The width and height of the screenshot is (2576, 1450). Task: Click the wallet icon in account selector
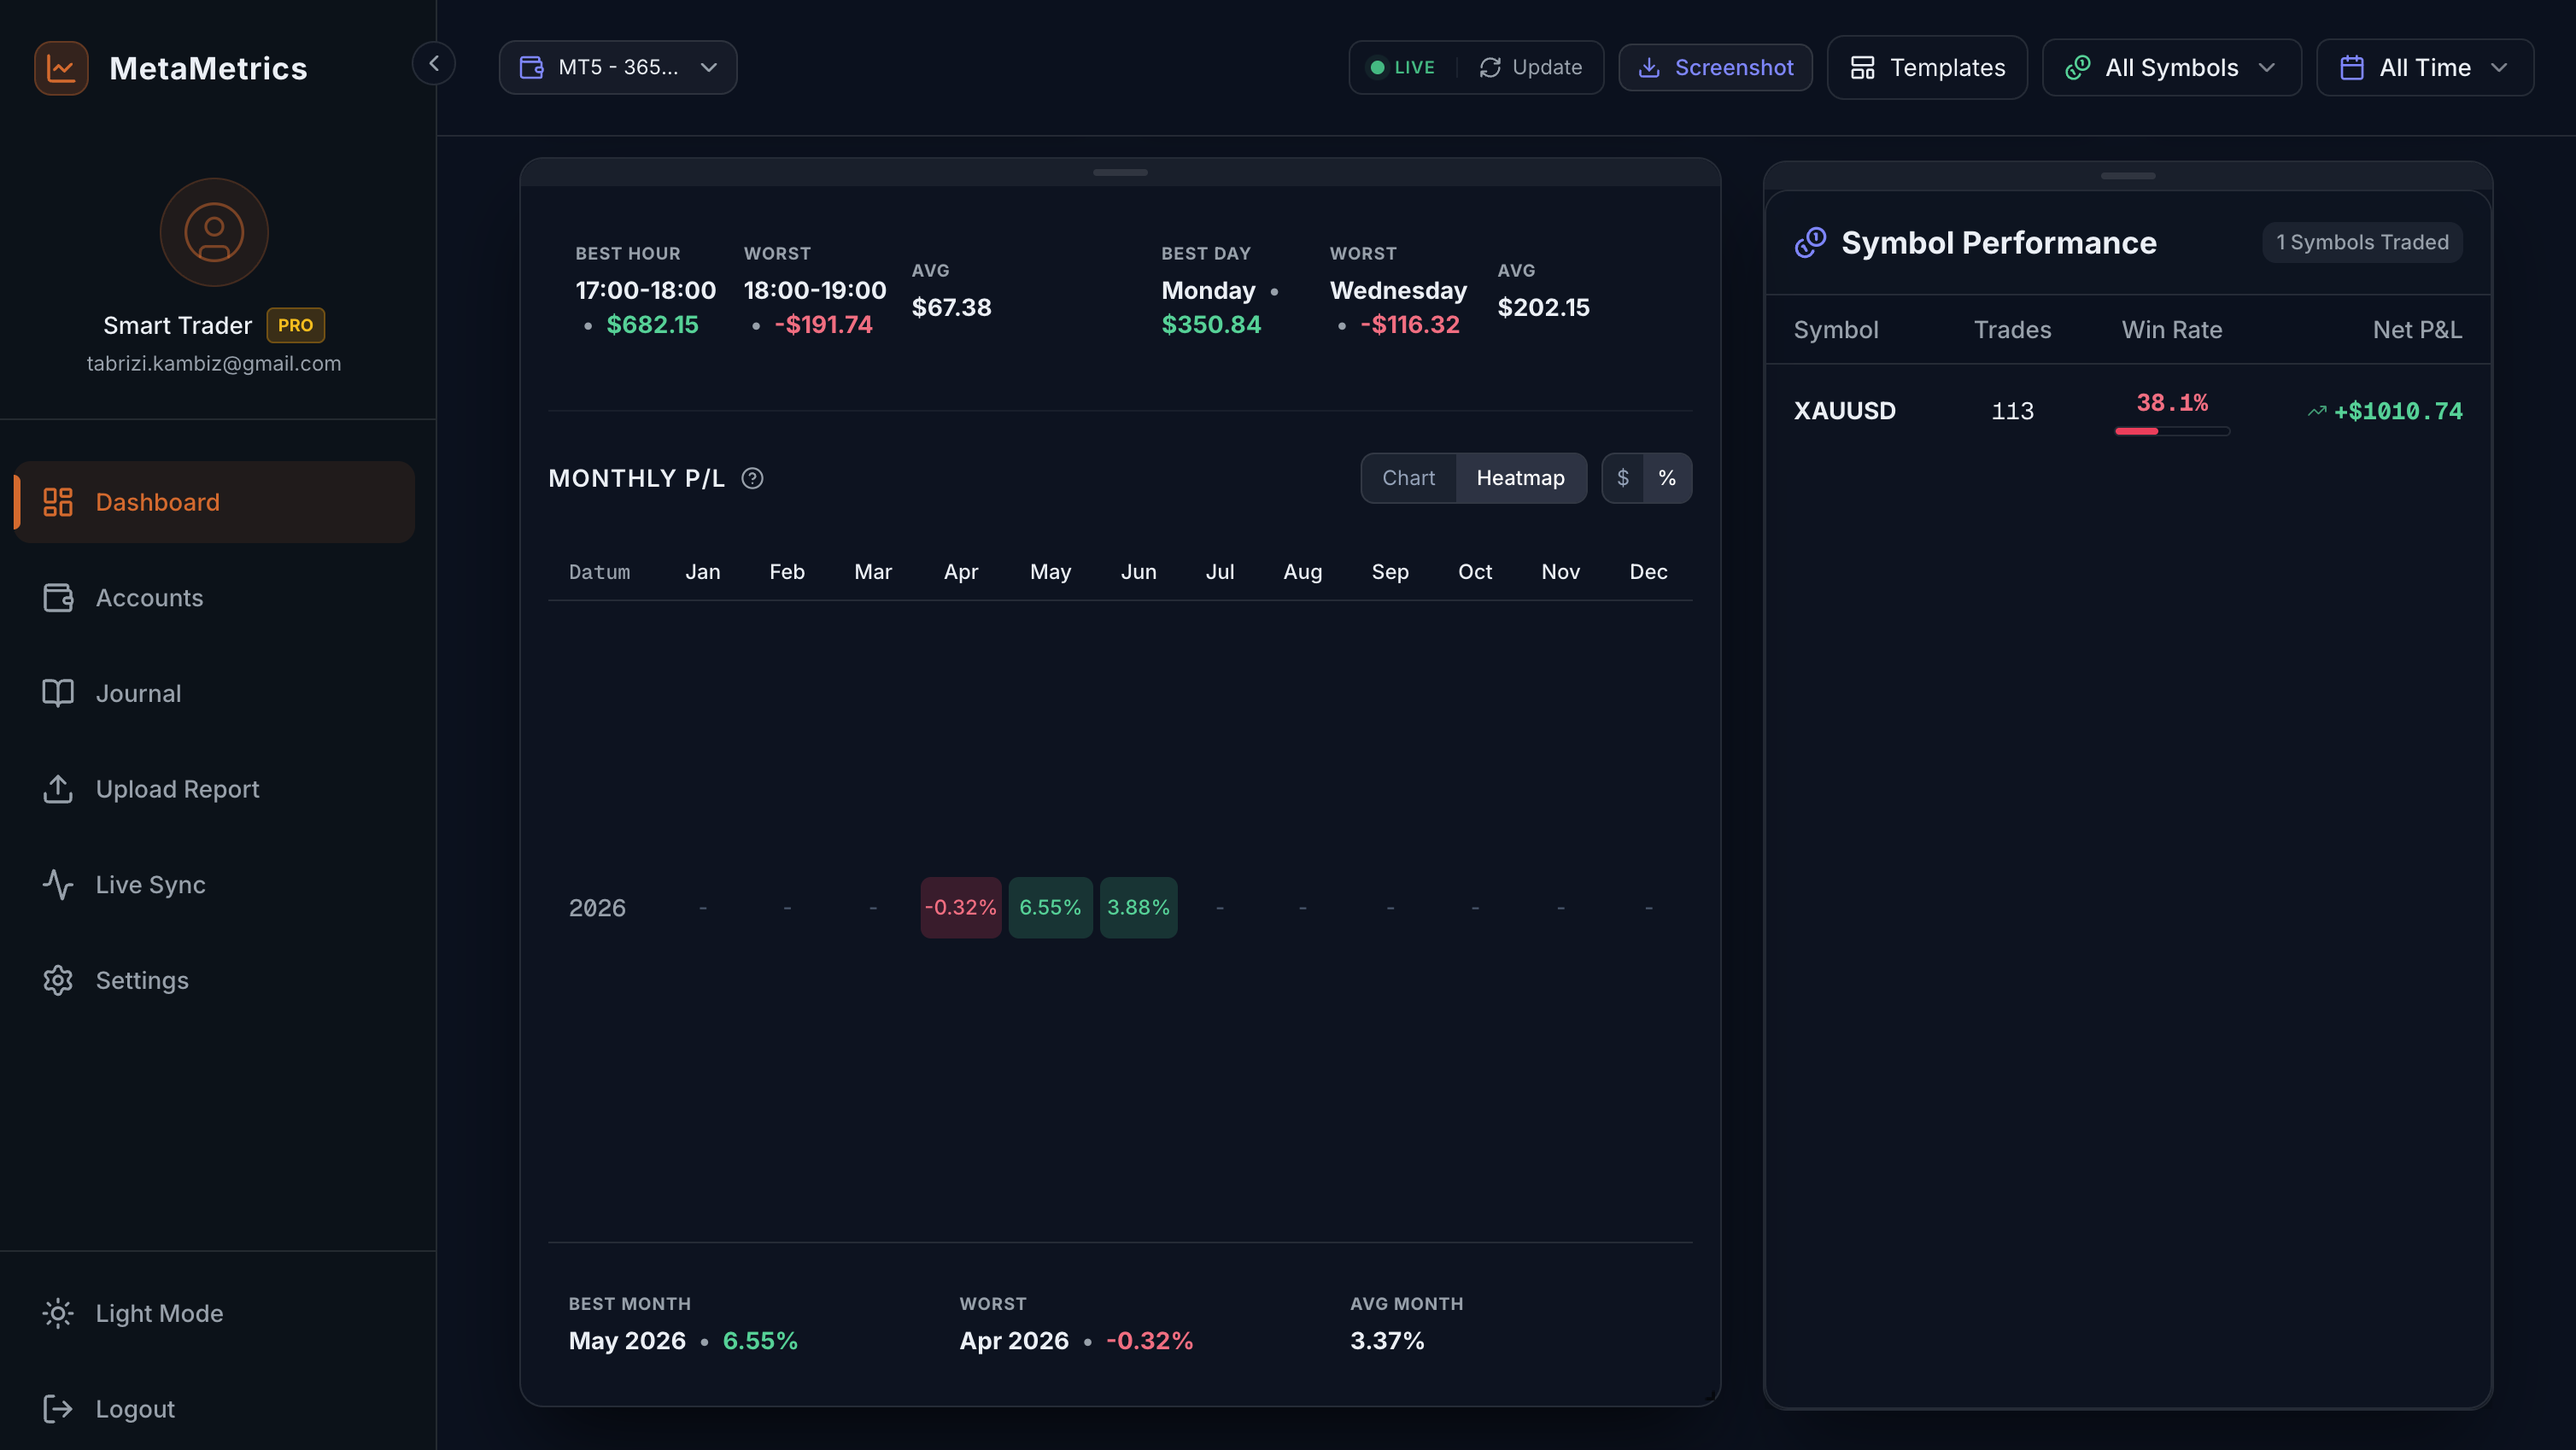(532, 67)
